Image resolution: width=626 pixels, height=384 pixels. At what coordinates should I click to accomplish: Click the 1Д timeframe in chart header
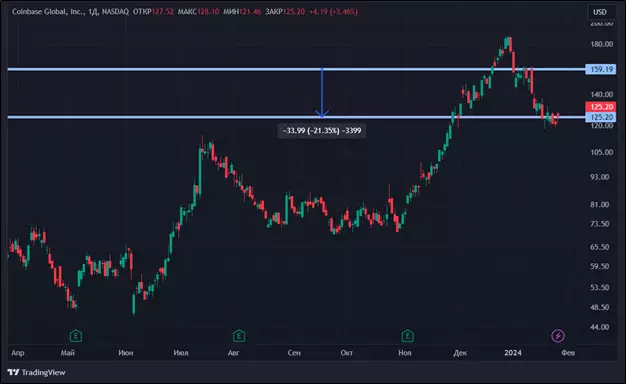coord(93,12)
